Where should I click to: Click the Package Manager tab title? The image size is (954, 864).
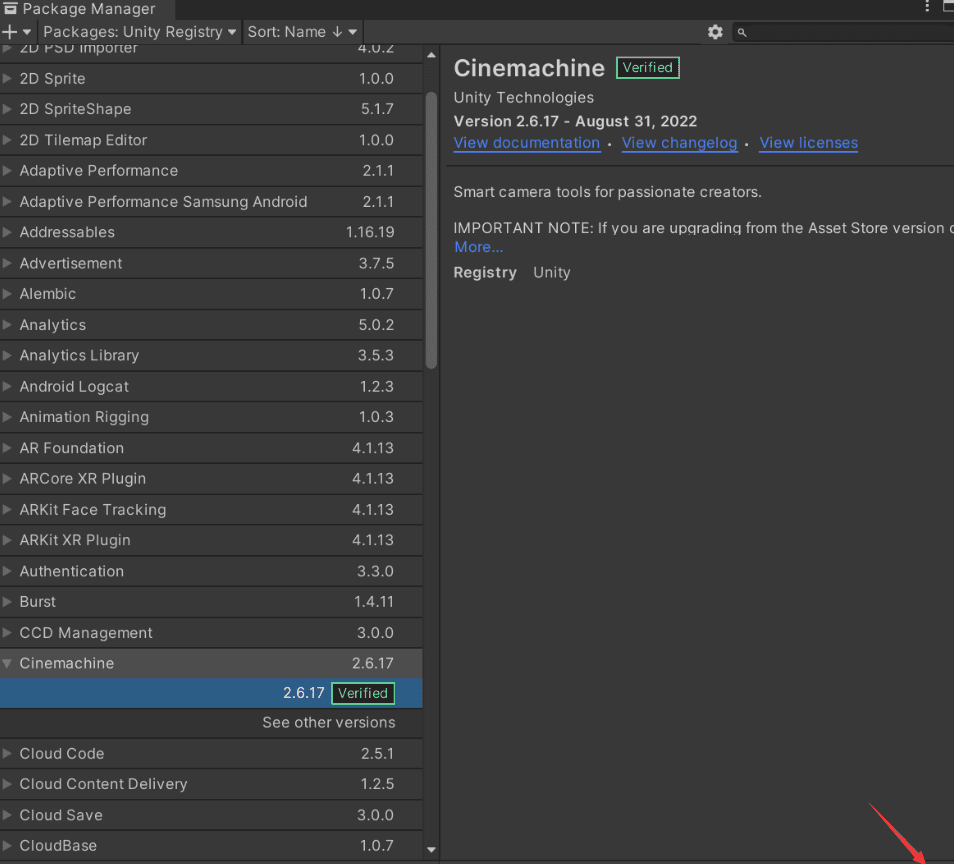pyautogui.click(x=88, y=9)
